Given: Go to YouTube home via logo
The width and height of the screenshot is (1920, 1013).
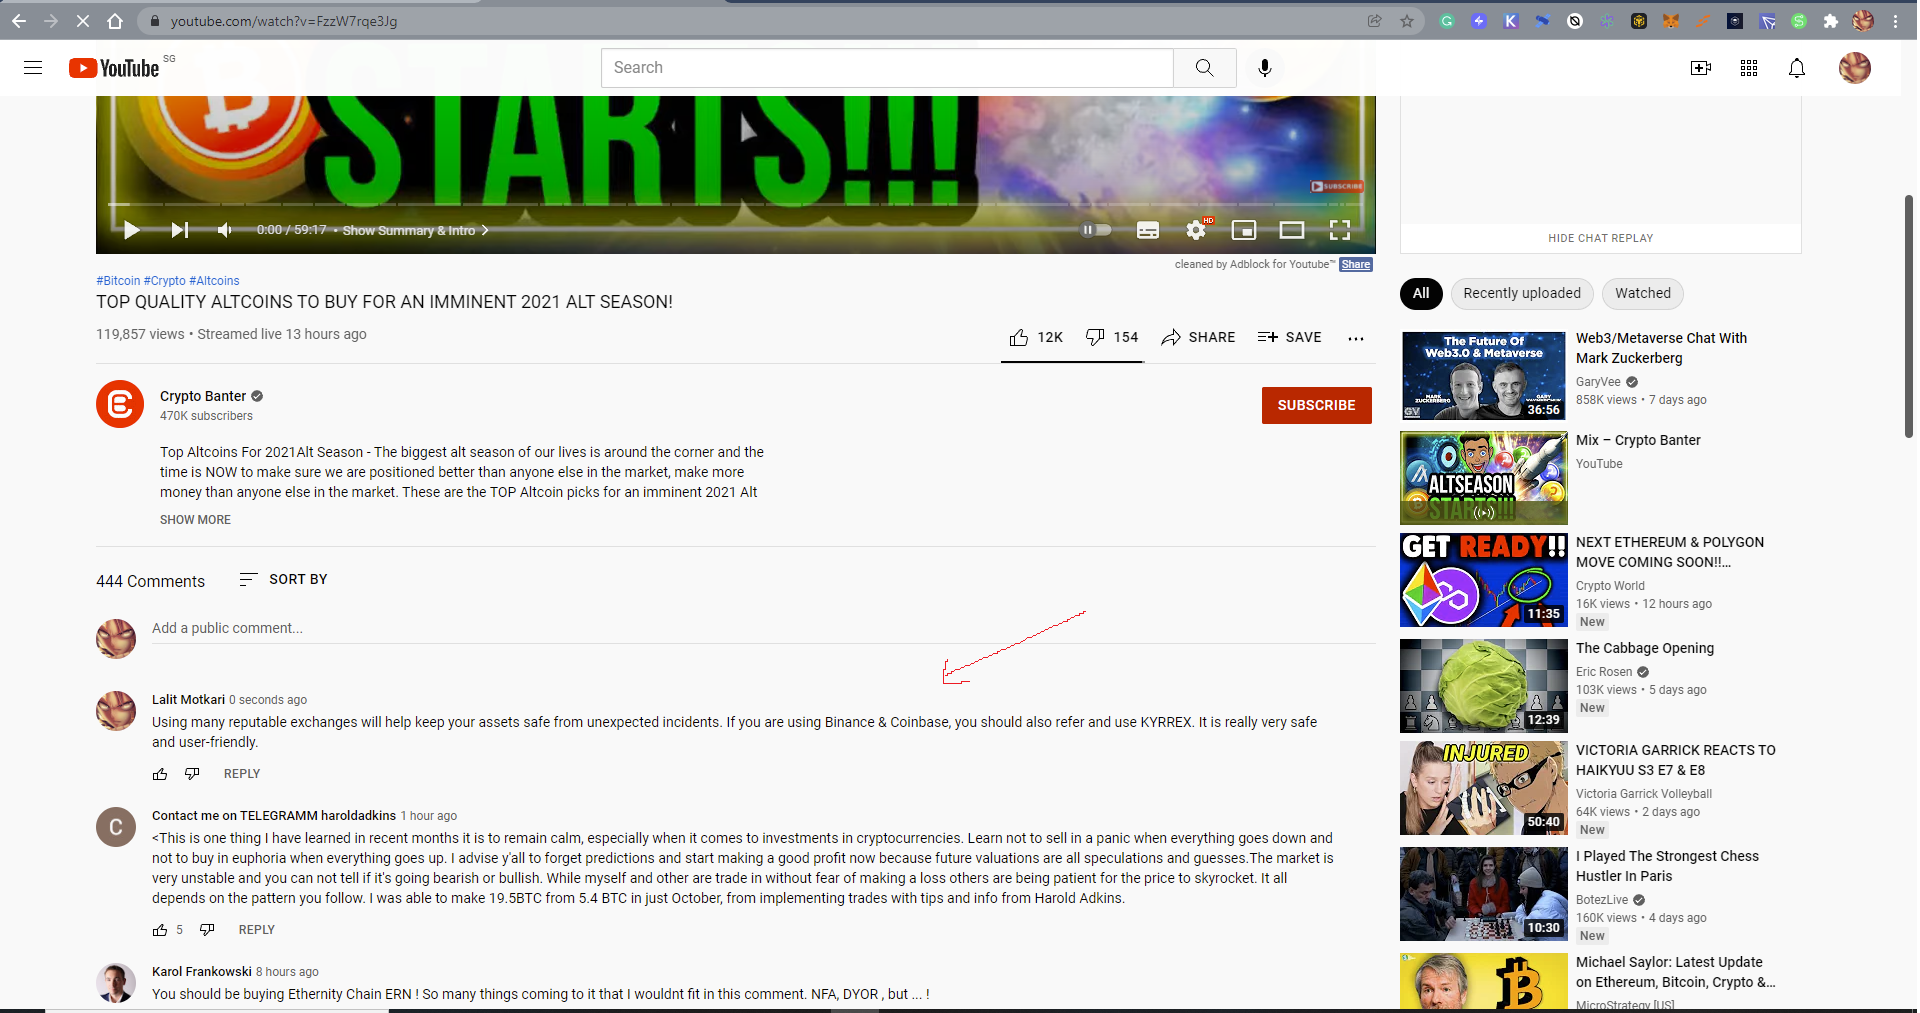Looking at the screenshot, I should pos(114,68).
